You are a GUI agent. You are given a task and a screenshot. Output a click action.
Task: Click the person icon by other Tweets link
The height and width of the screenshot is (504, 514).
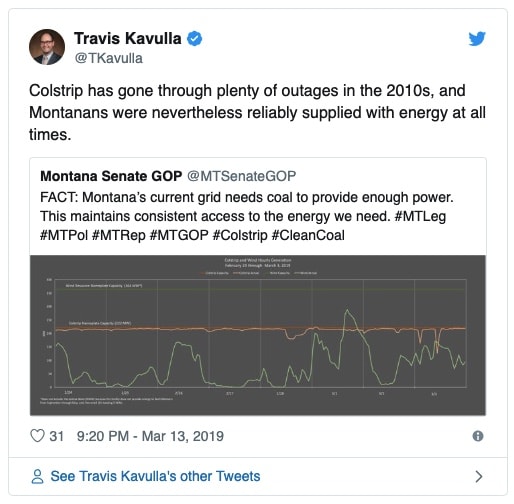[37, 476]
